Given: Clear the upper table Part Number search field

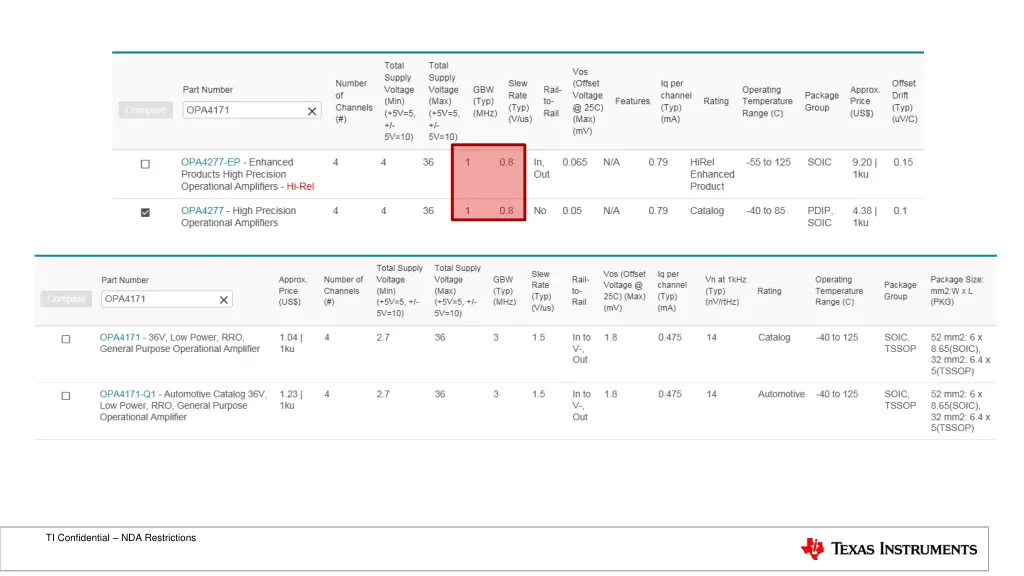Looking at the screenshot, I should (x=312, y=111).
